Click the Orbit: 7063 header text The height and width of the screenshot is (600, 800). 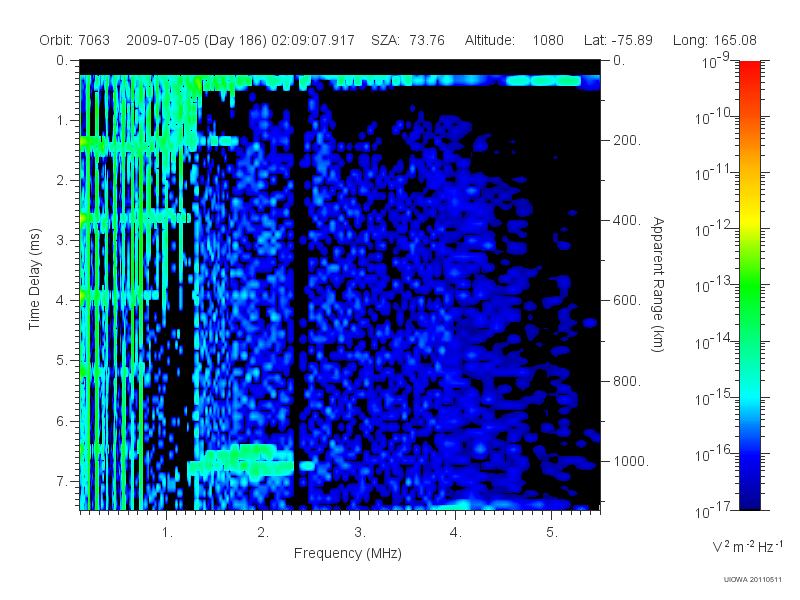tap(74, 40)
